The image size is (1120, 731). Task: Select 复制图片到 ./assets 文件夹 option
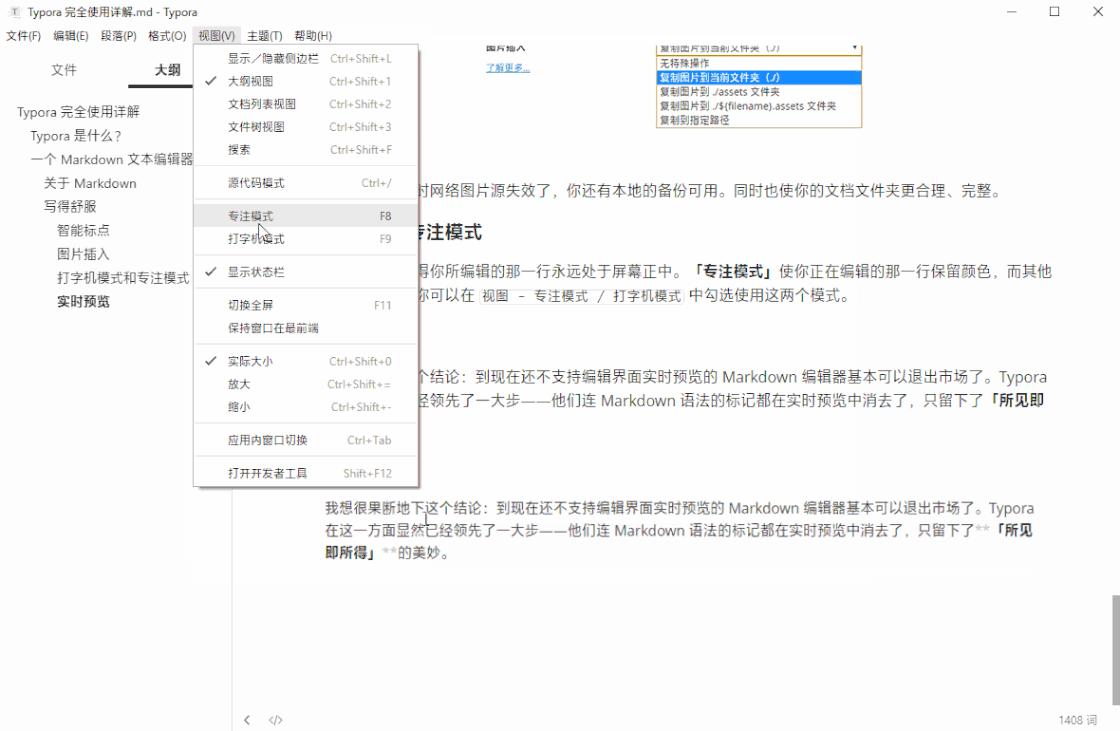(759, 91)
